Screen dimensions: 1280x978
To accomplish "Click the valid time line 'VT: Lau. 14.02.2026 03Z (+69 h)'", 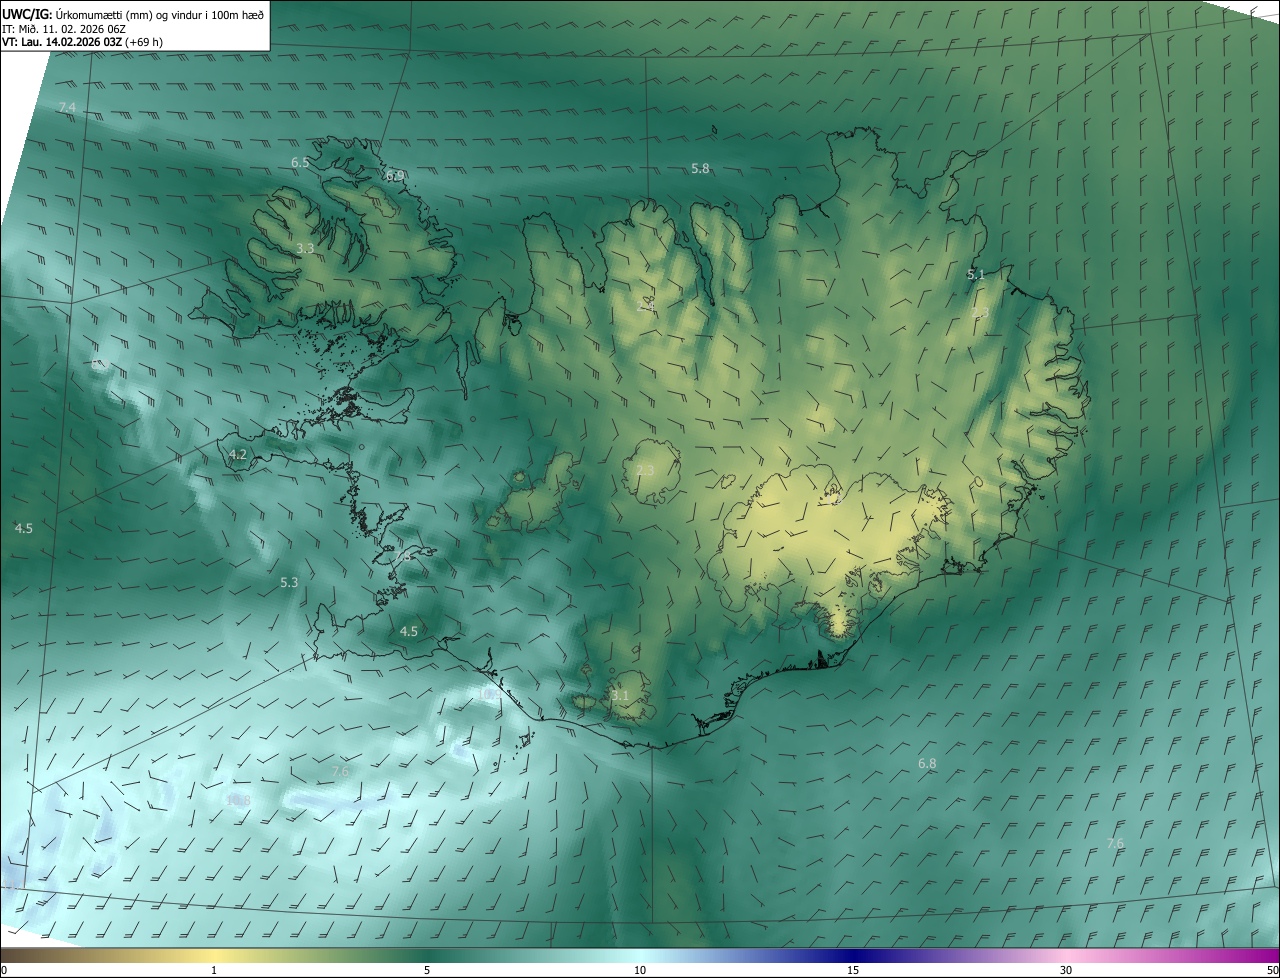I will [x=83, y=42].
